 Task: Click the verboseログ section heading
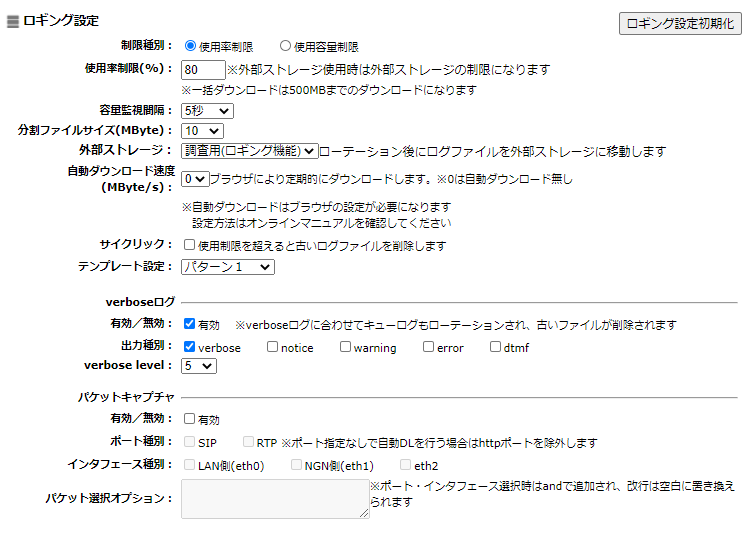pos(140,302)
